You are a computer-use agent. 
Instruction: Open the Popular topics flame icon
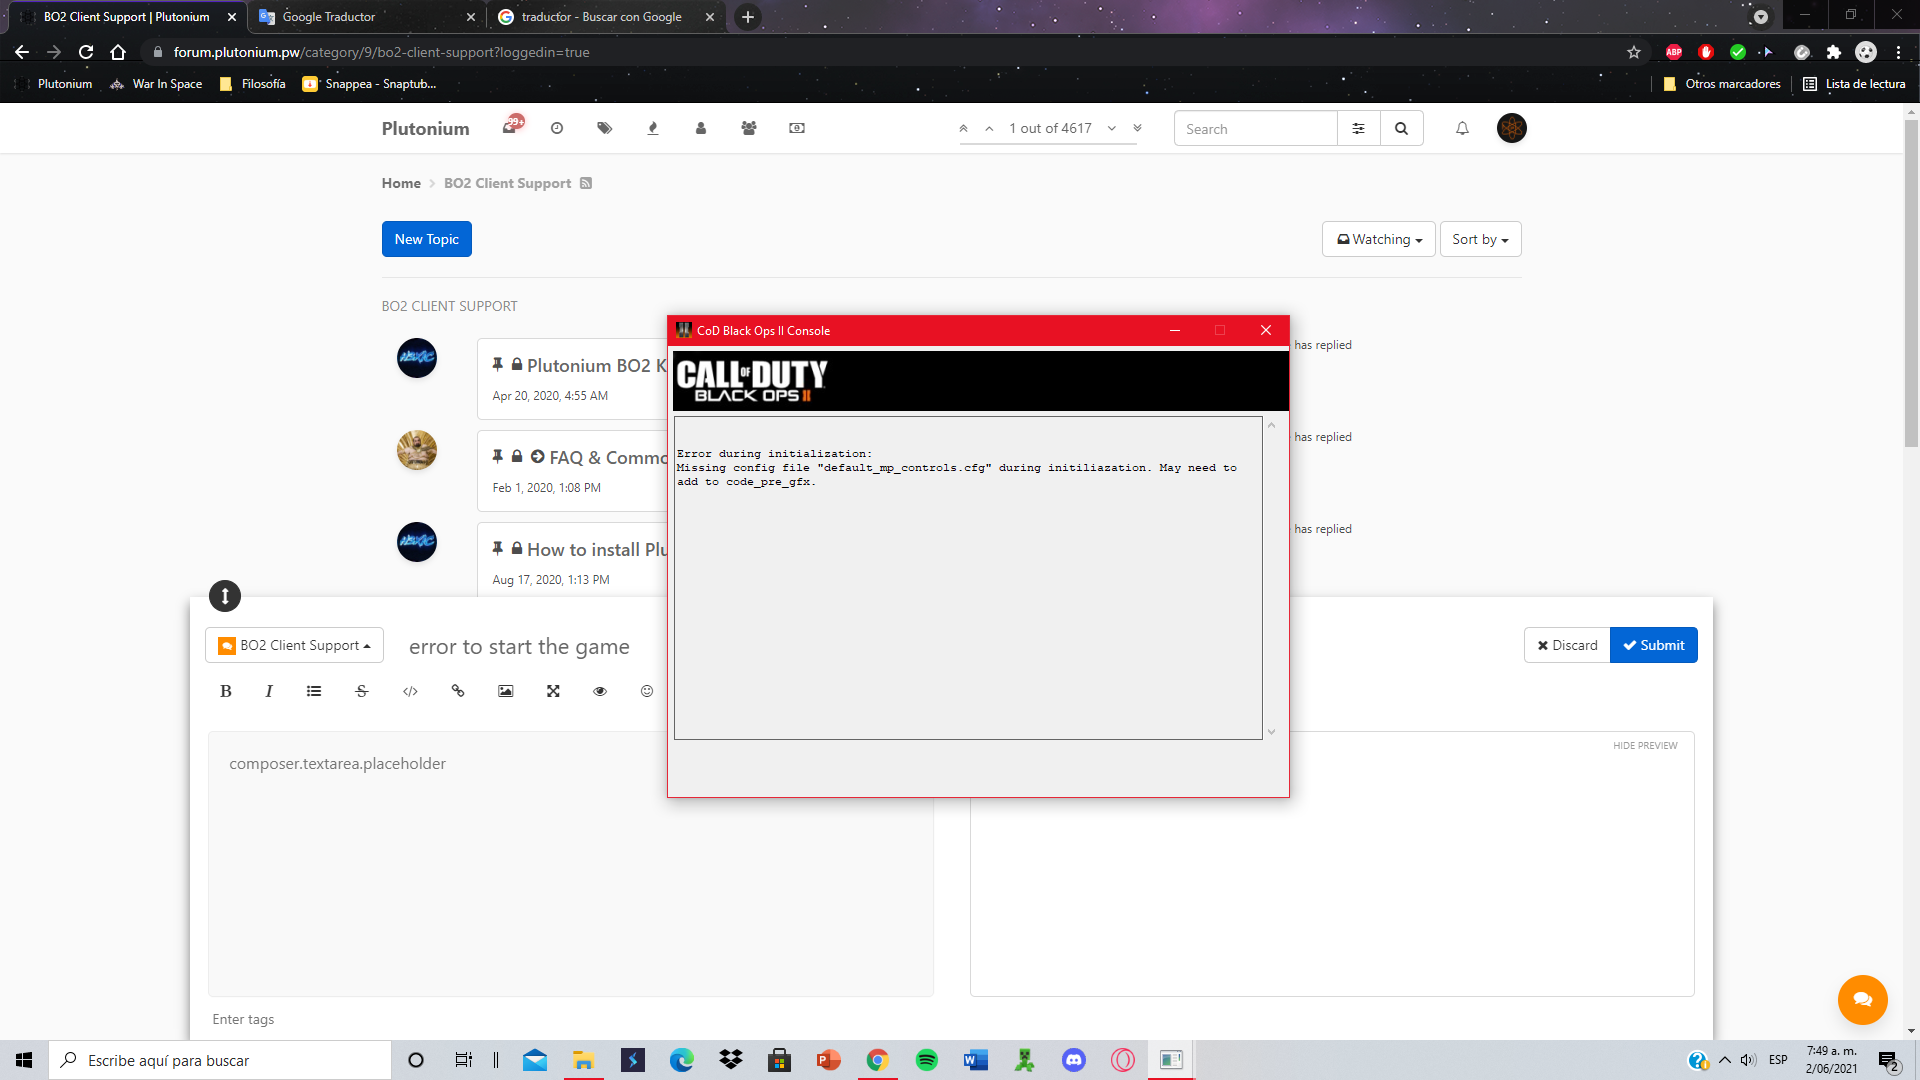pos(653,128)
